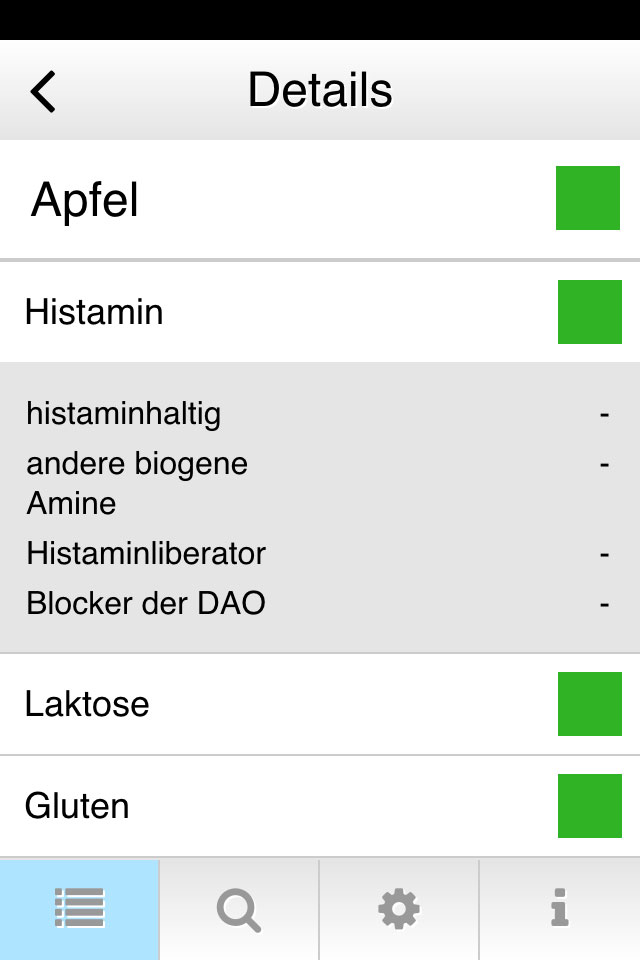The image size is (640, 960).
Task: Open the info tab icon
Action: coord(560,910)
